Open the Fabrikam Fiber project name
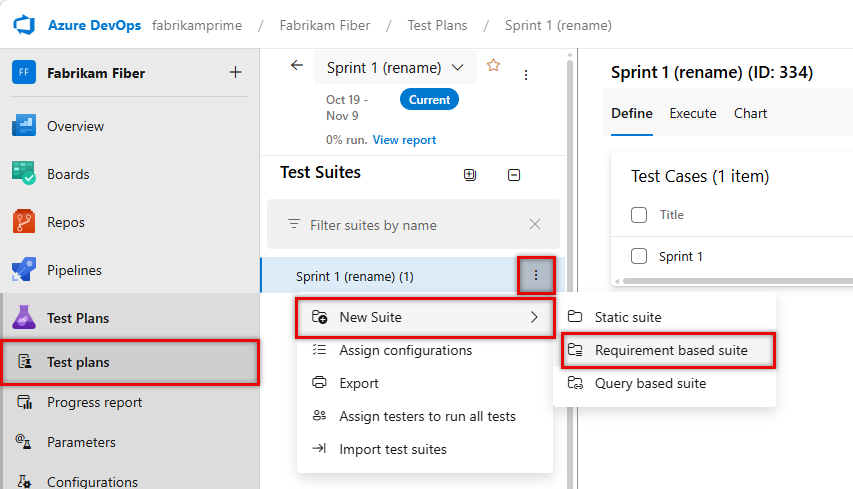Viewport: 853px width, 489px height. tap(96, 73)
